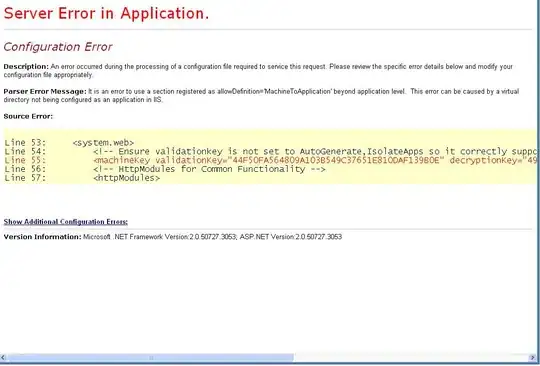
Task: Select the Line 53 system.web code line
Action: click(x=69, y=143)
